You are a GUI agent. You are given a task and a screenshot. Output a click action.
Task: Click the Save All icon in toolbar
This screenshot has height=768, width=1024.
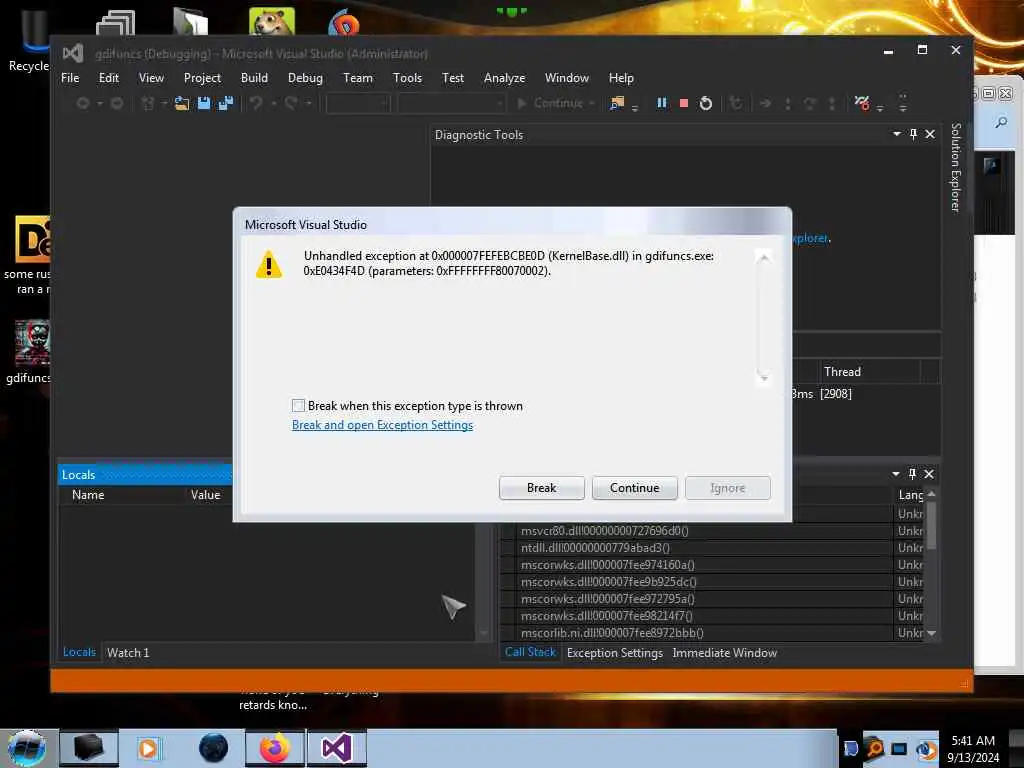coord(226,103)
